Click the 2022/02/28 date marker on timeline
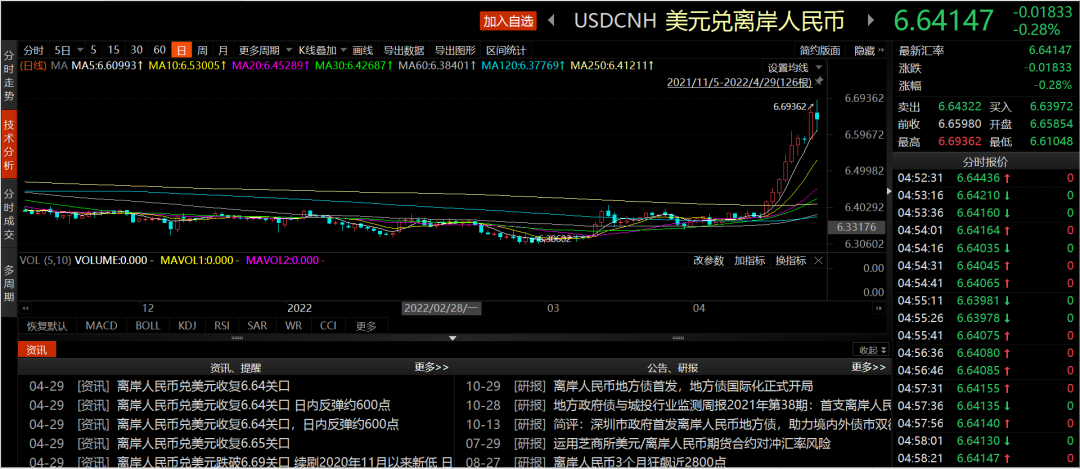The width and height of the screenshot is (1080, 469). pos(442,307)
